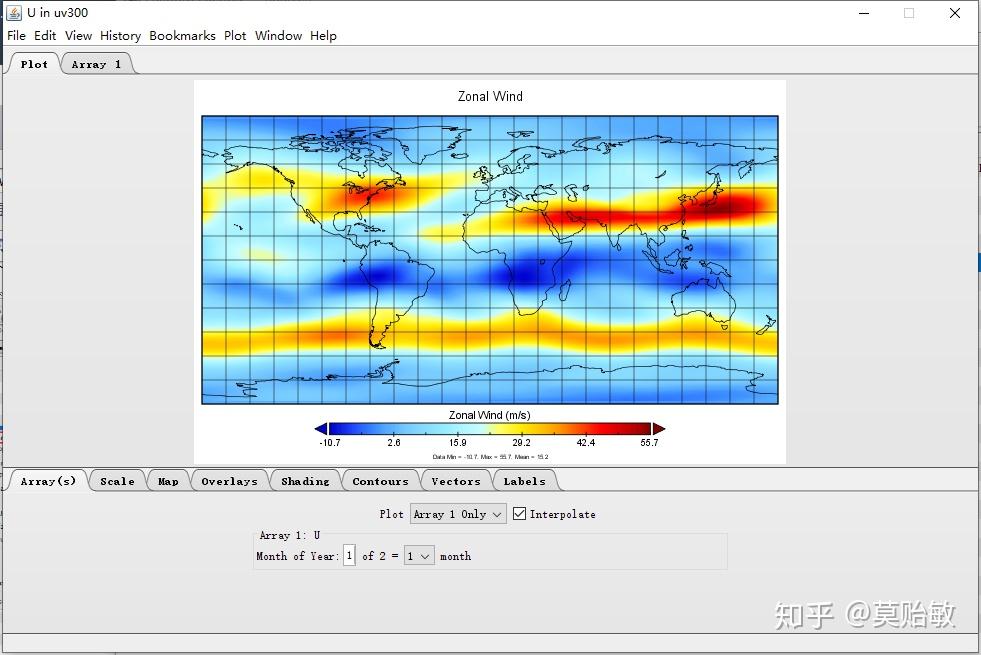Viewport: 981px width, 655px height.
Task: Click the 'Array 1: U' label
Action: pos(290,536)
